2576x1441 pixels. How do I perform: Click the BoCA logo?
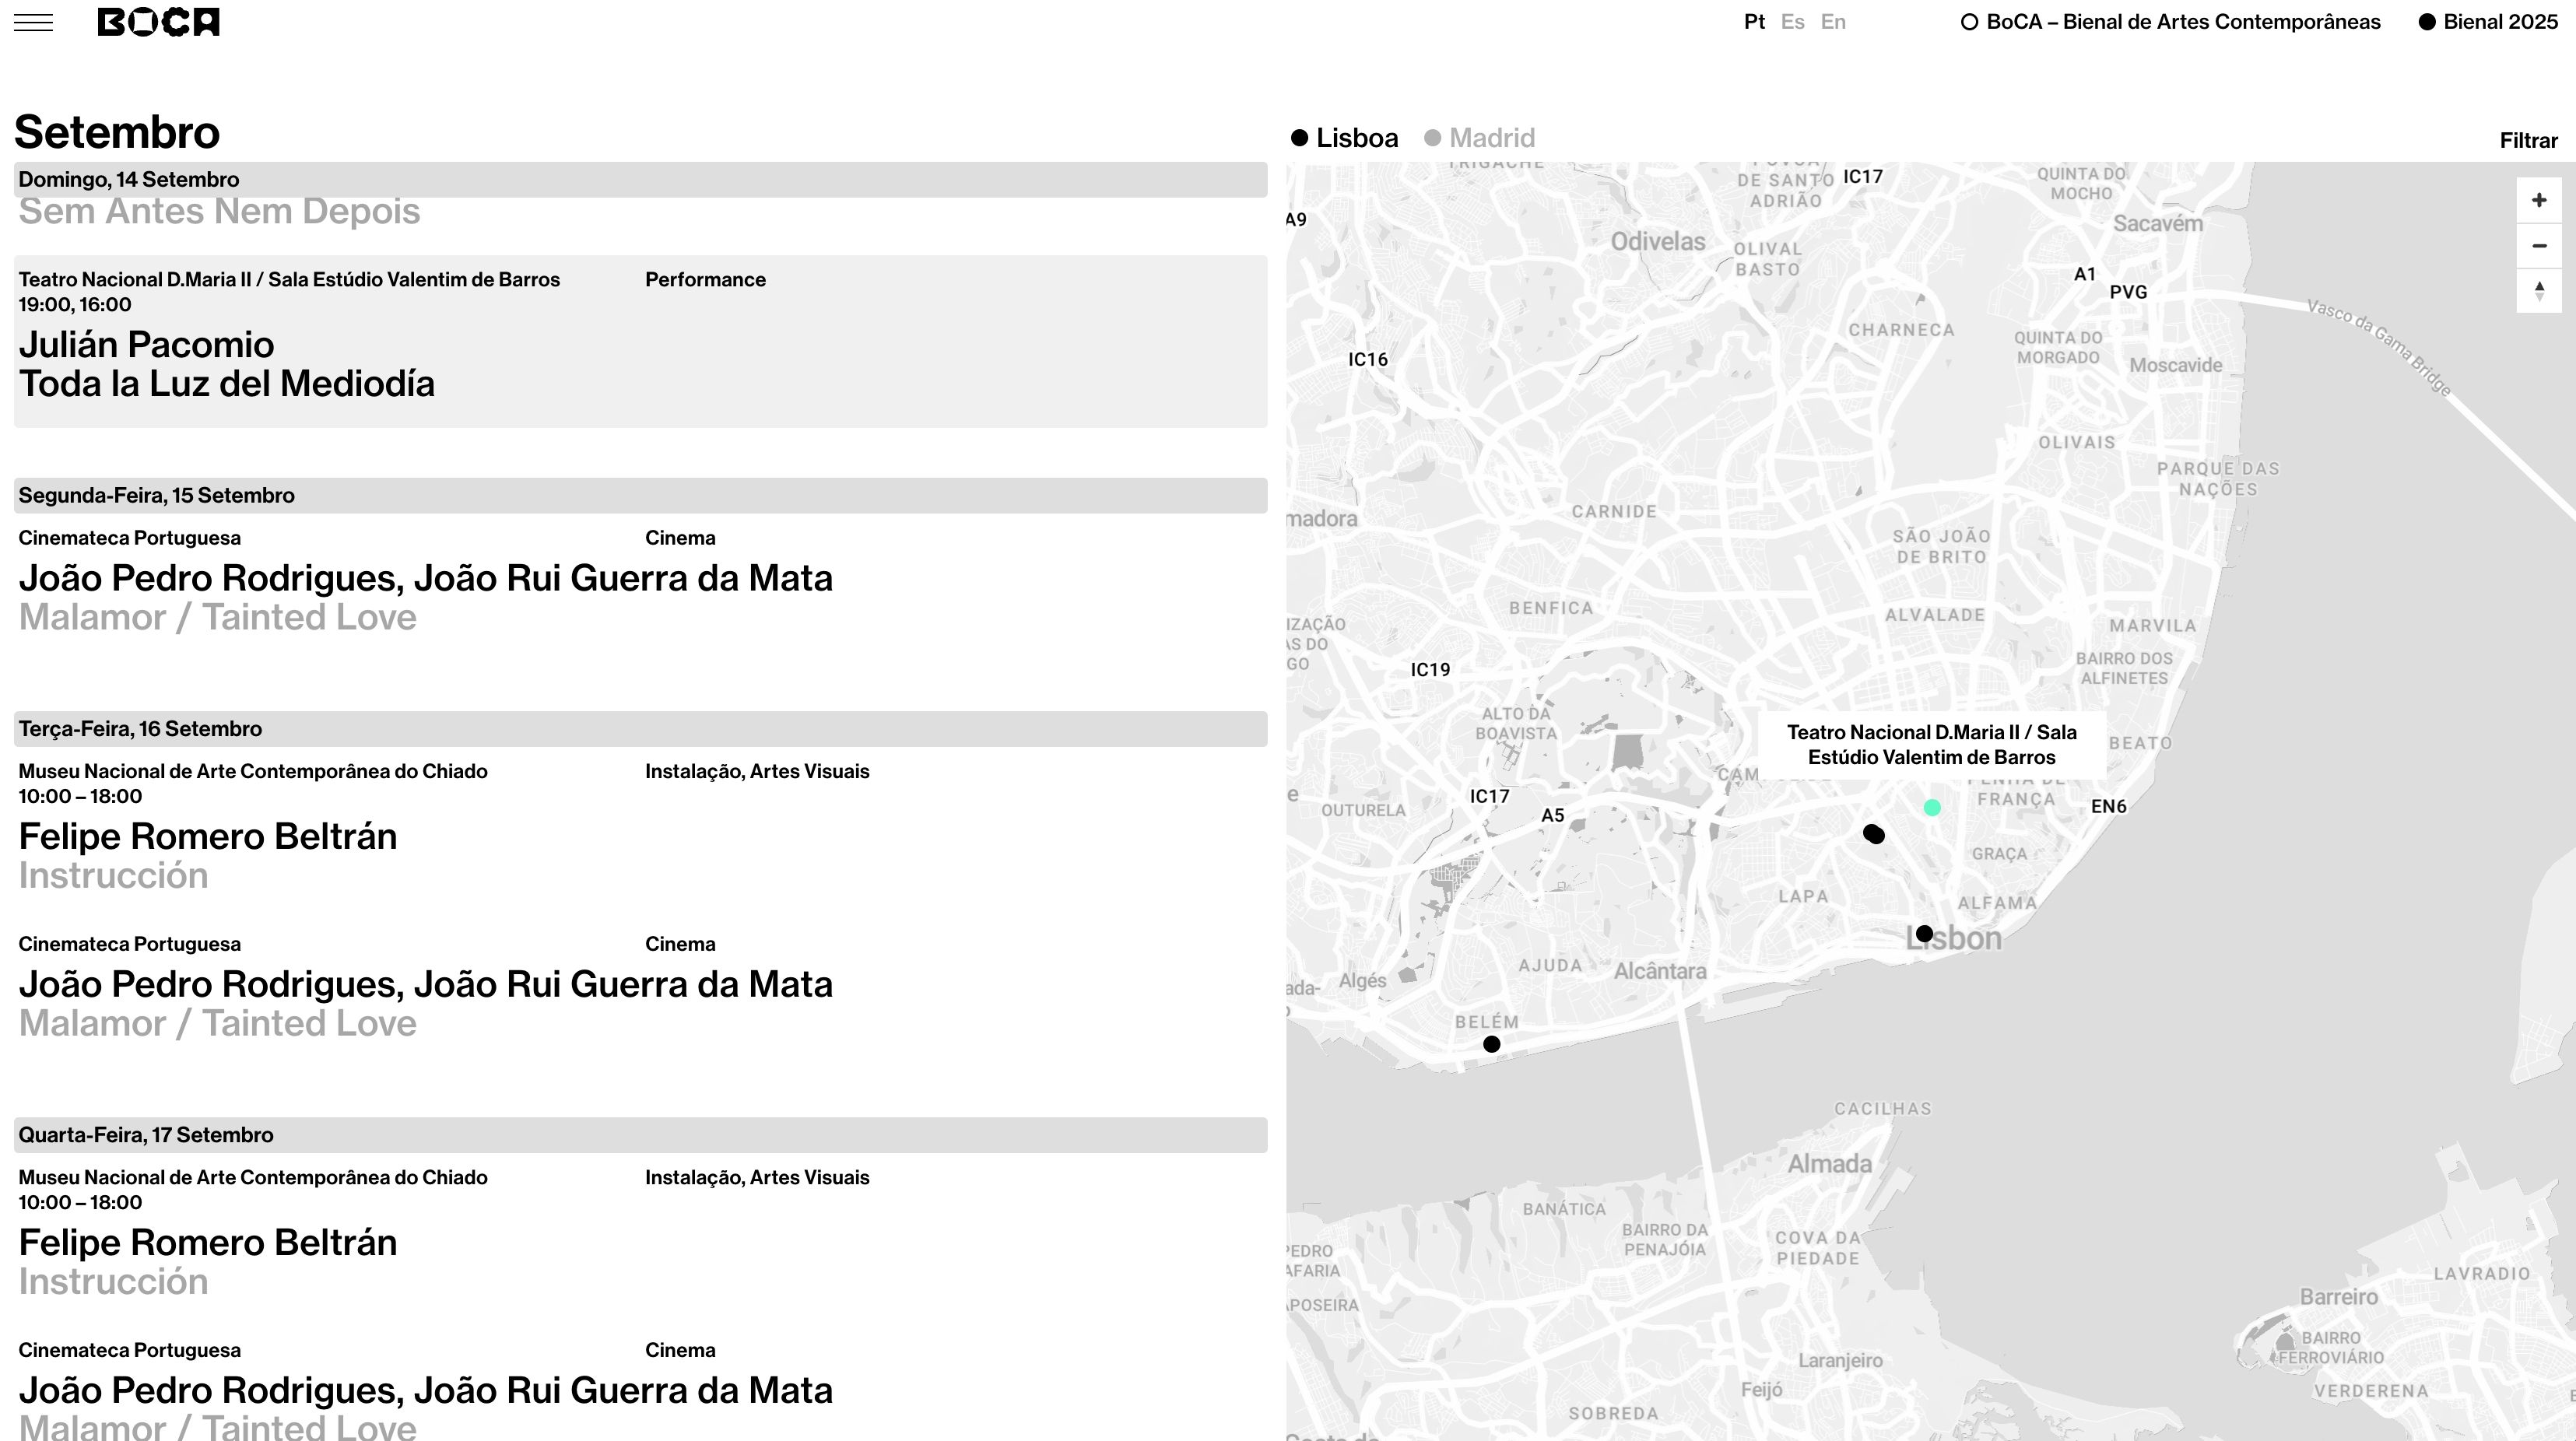[158, 22]
